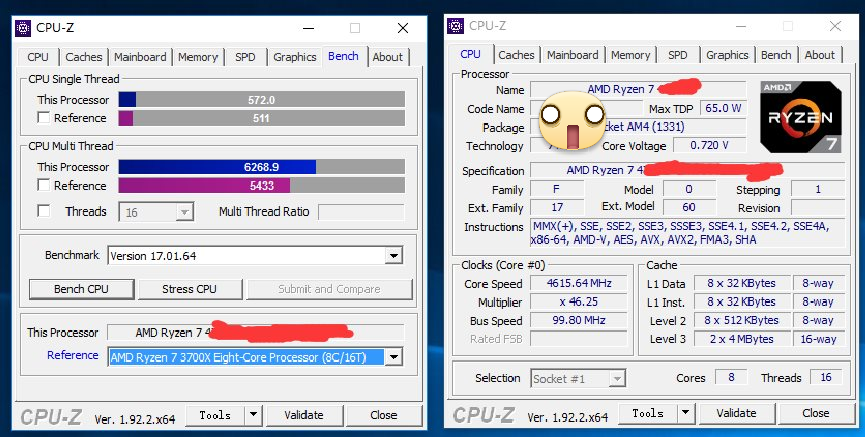Open the Benchmark version dropdown

[x=393, y=256]
